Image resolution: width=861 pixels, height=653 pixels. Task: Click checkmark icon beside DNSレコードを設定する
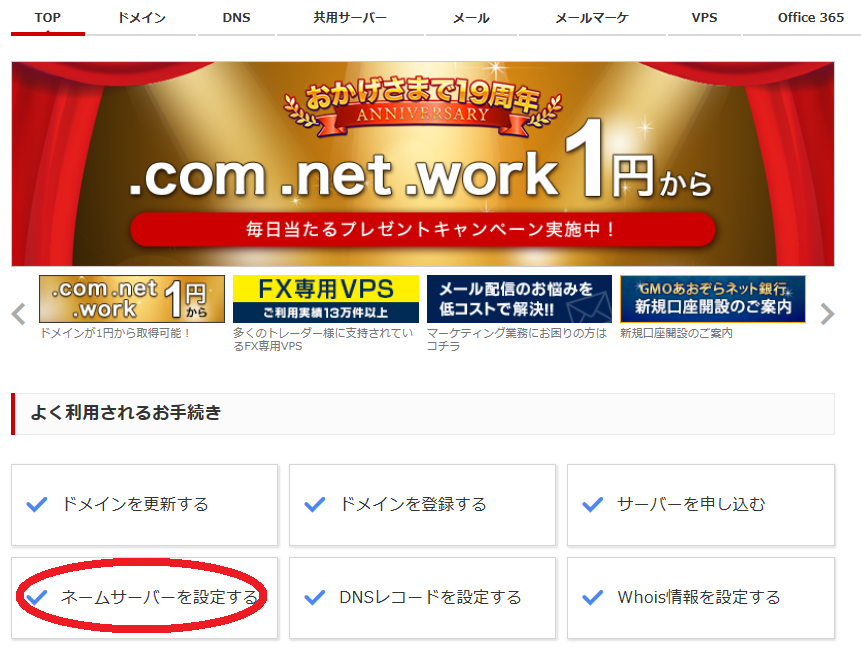click(x=315, y=597)
